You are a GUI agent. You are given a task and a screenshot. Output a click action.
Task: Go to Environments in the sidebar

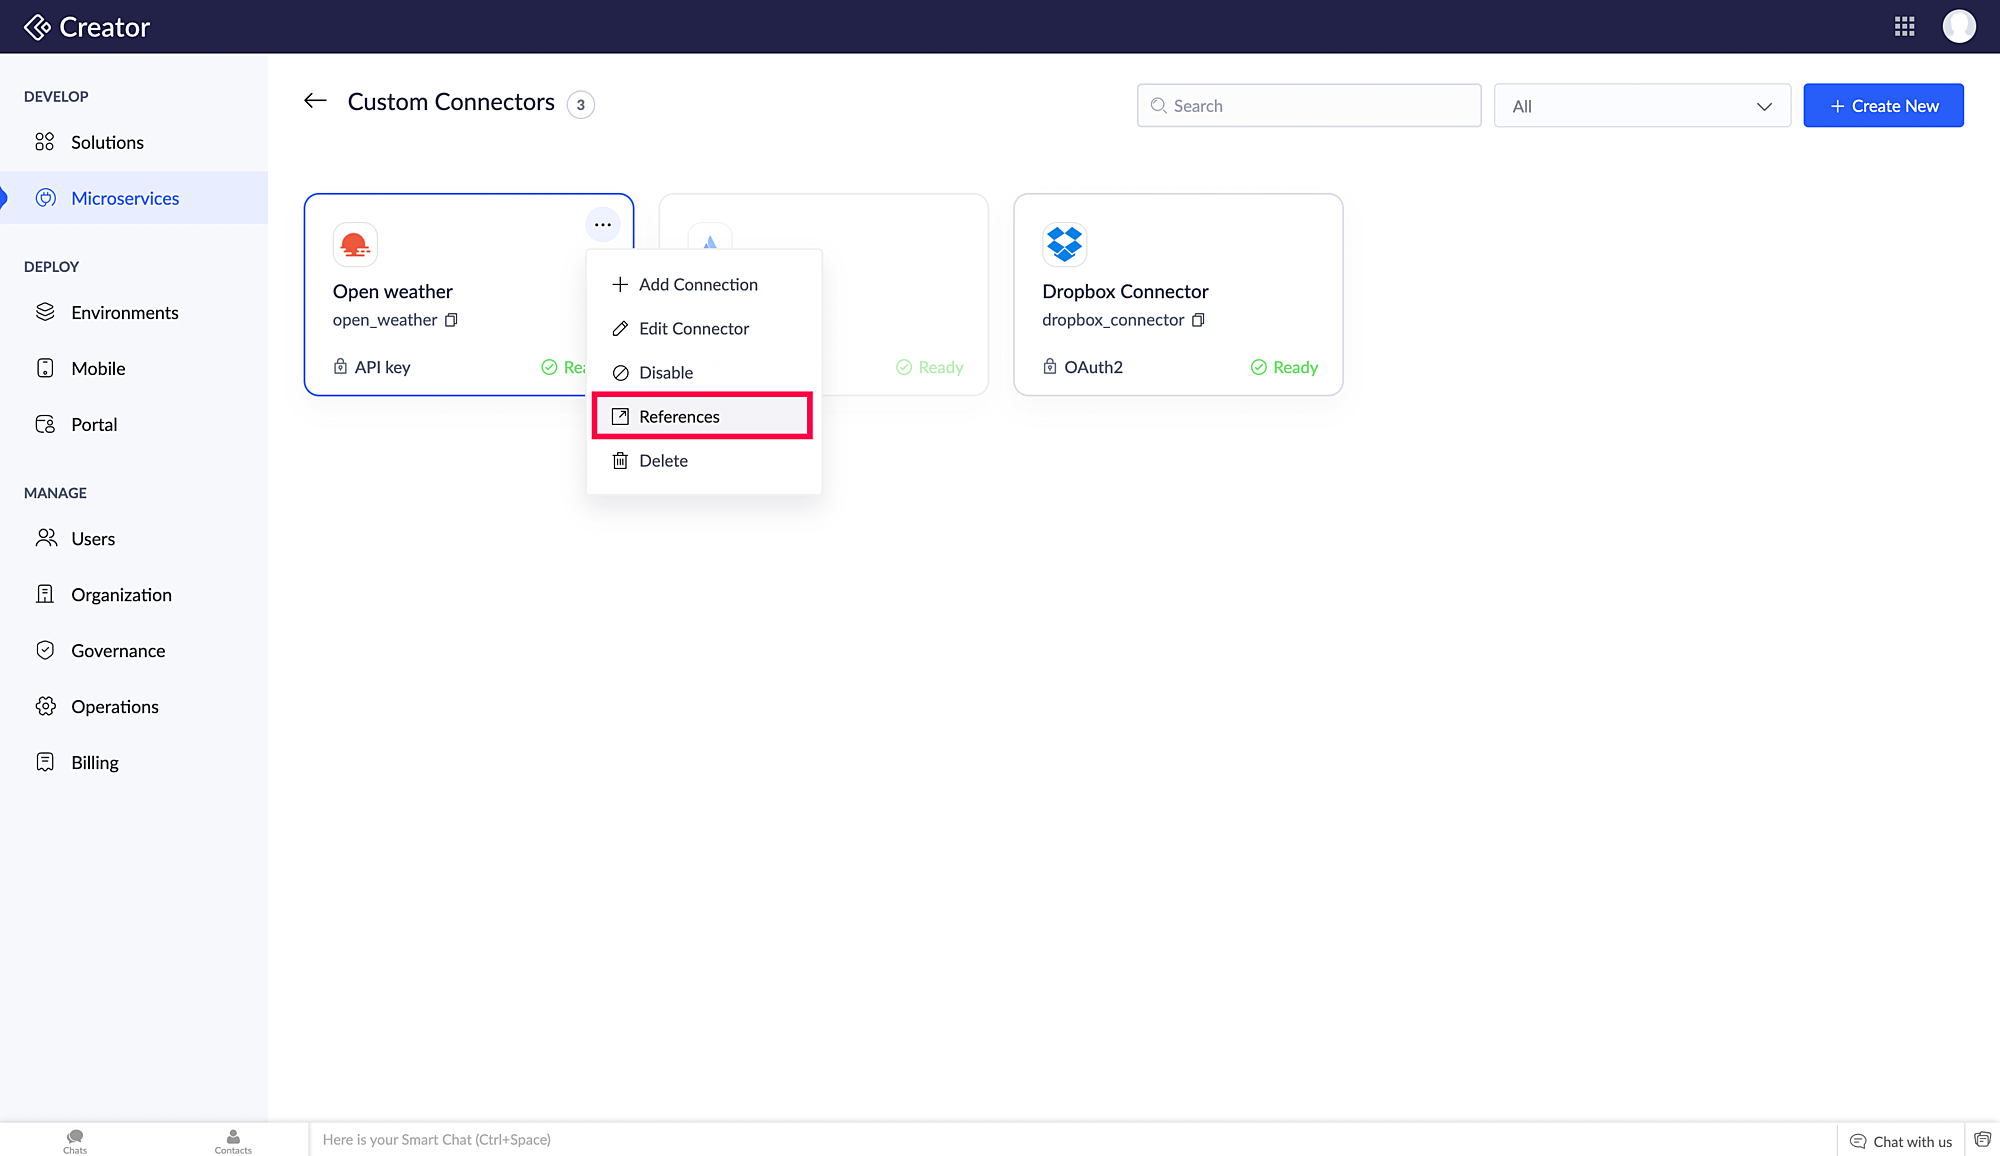point(124,313)
